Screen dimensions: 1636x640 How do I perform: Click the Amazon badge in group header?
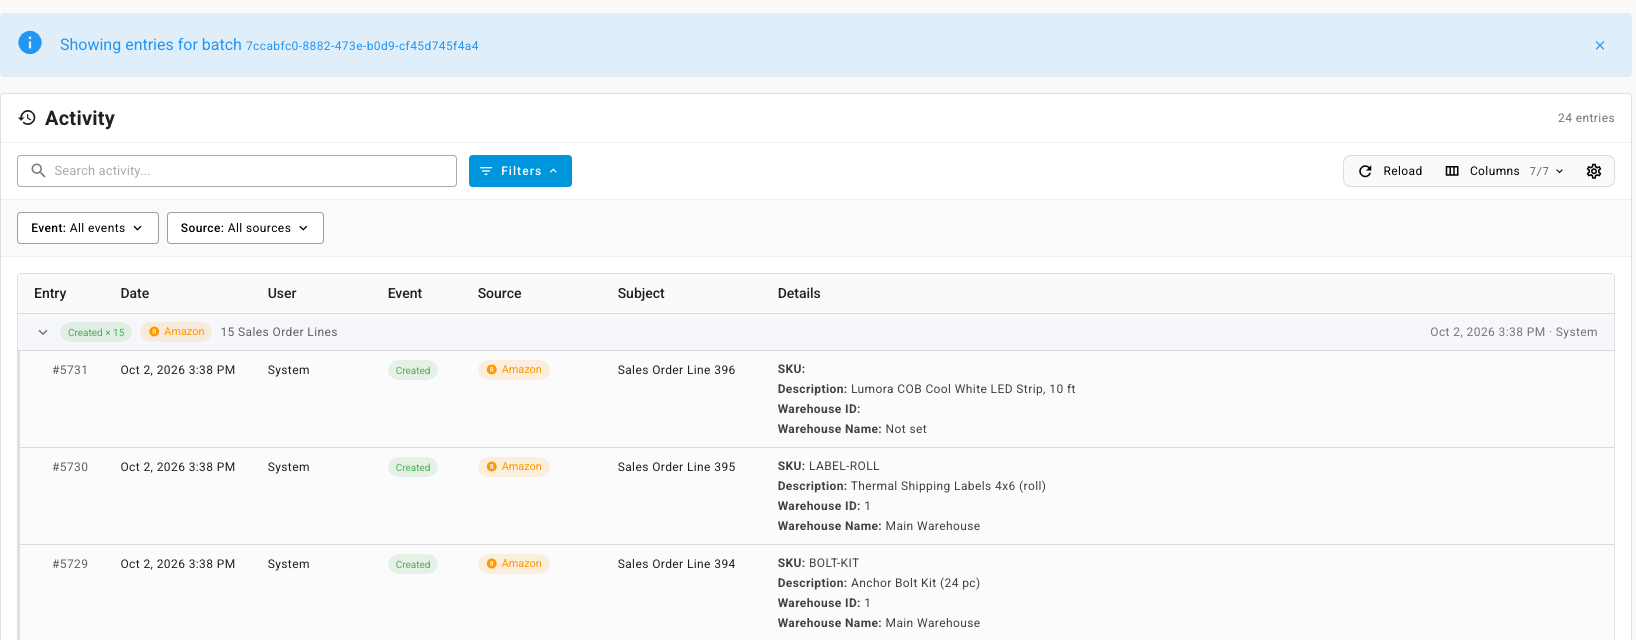pos(176,332)
